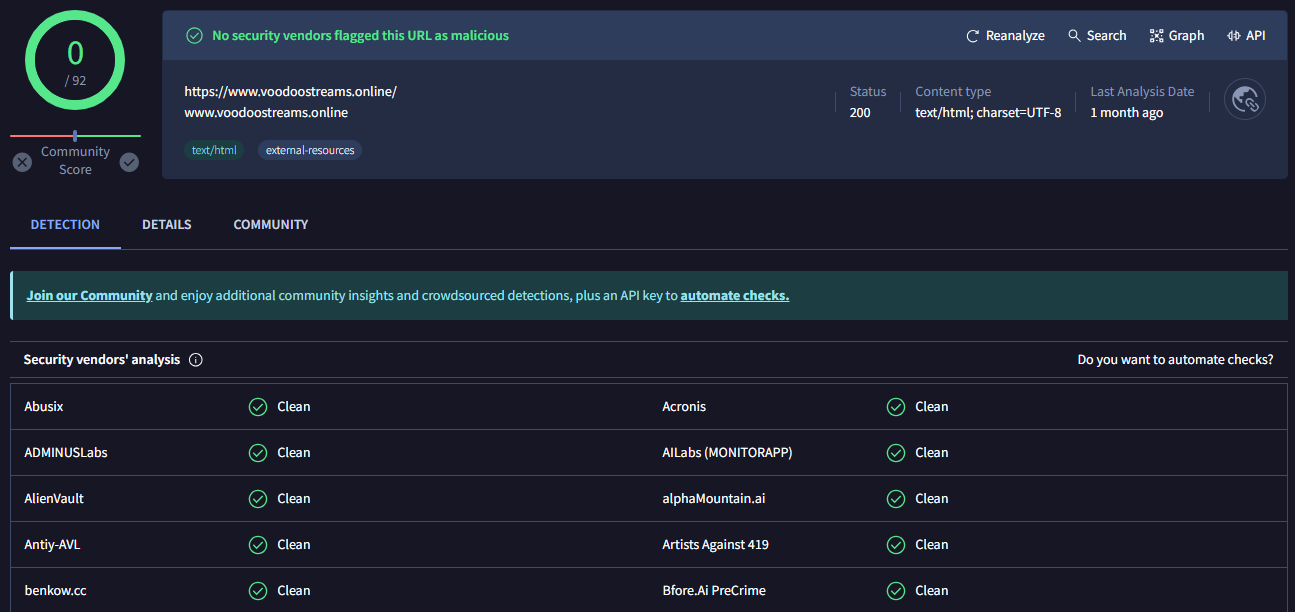Screen dimensions: 1295x612
Task: Click the alphaMountain.ai vendor name
Action: click(x=714, y=499)
